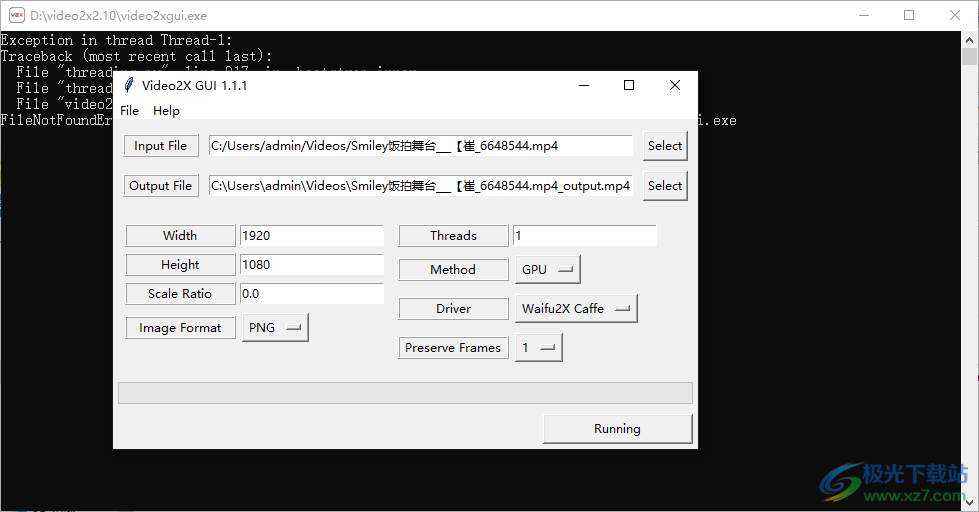
Task: Click the Width label button
Action: click(180, 235)
